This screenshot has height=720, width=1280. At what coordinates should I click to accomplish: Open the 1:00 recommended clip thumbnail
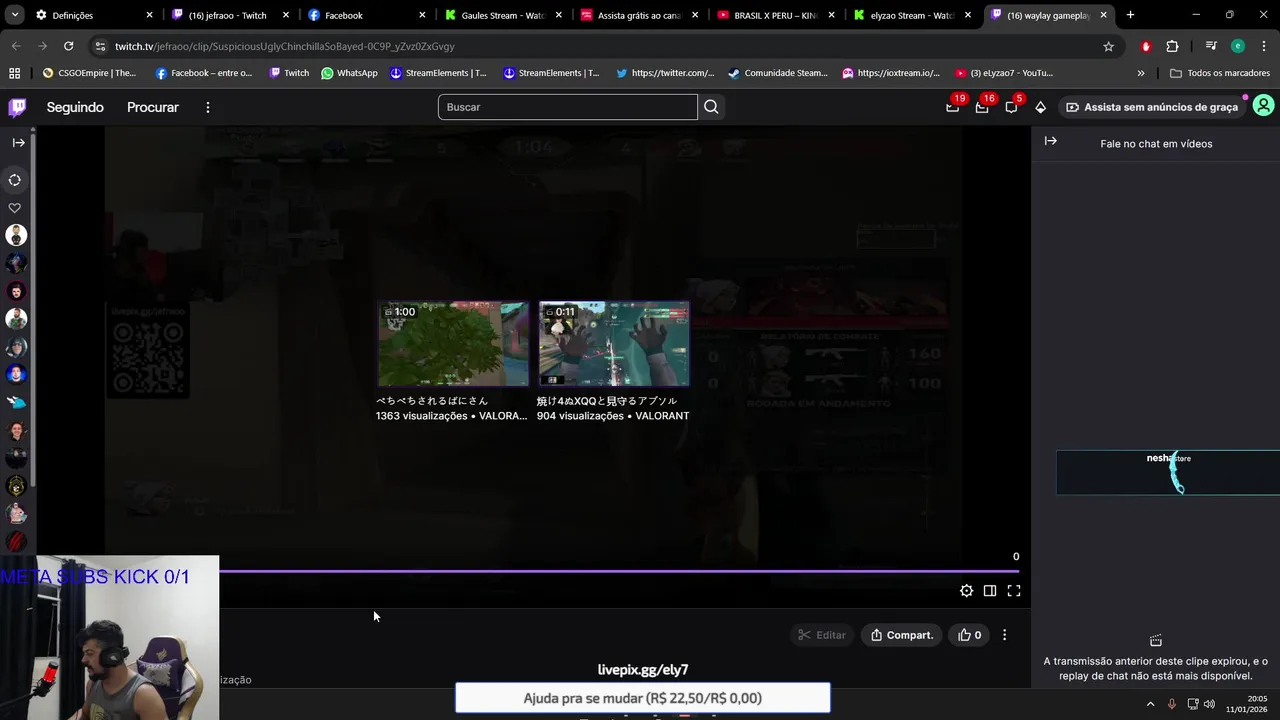point(453,343)
